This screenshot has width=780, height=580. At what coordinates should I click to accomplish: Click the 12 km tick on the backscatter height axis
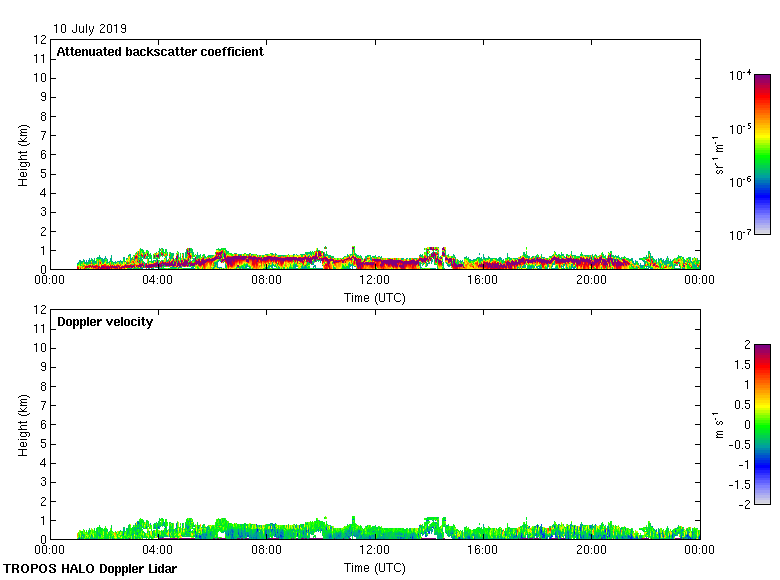pyautogui.click(x=41, y=40)
